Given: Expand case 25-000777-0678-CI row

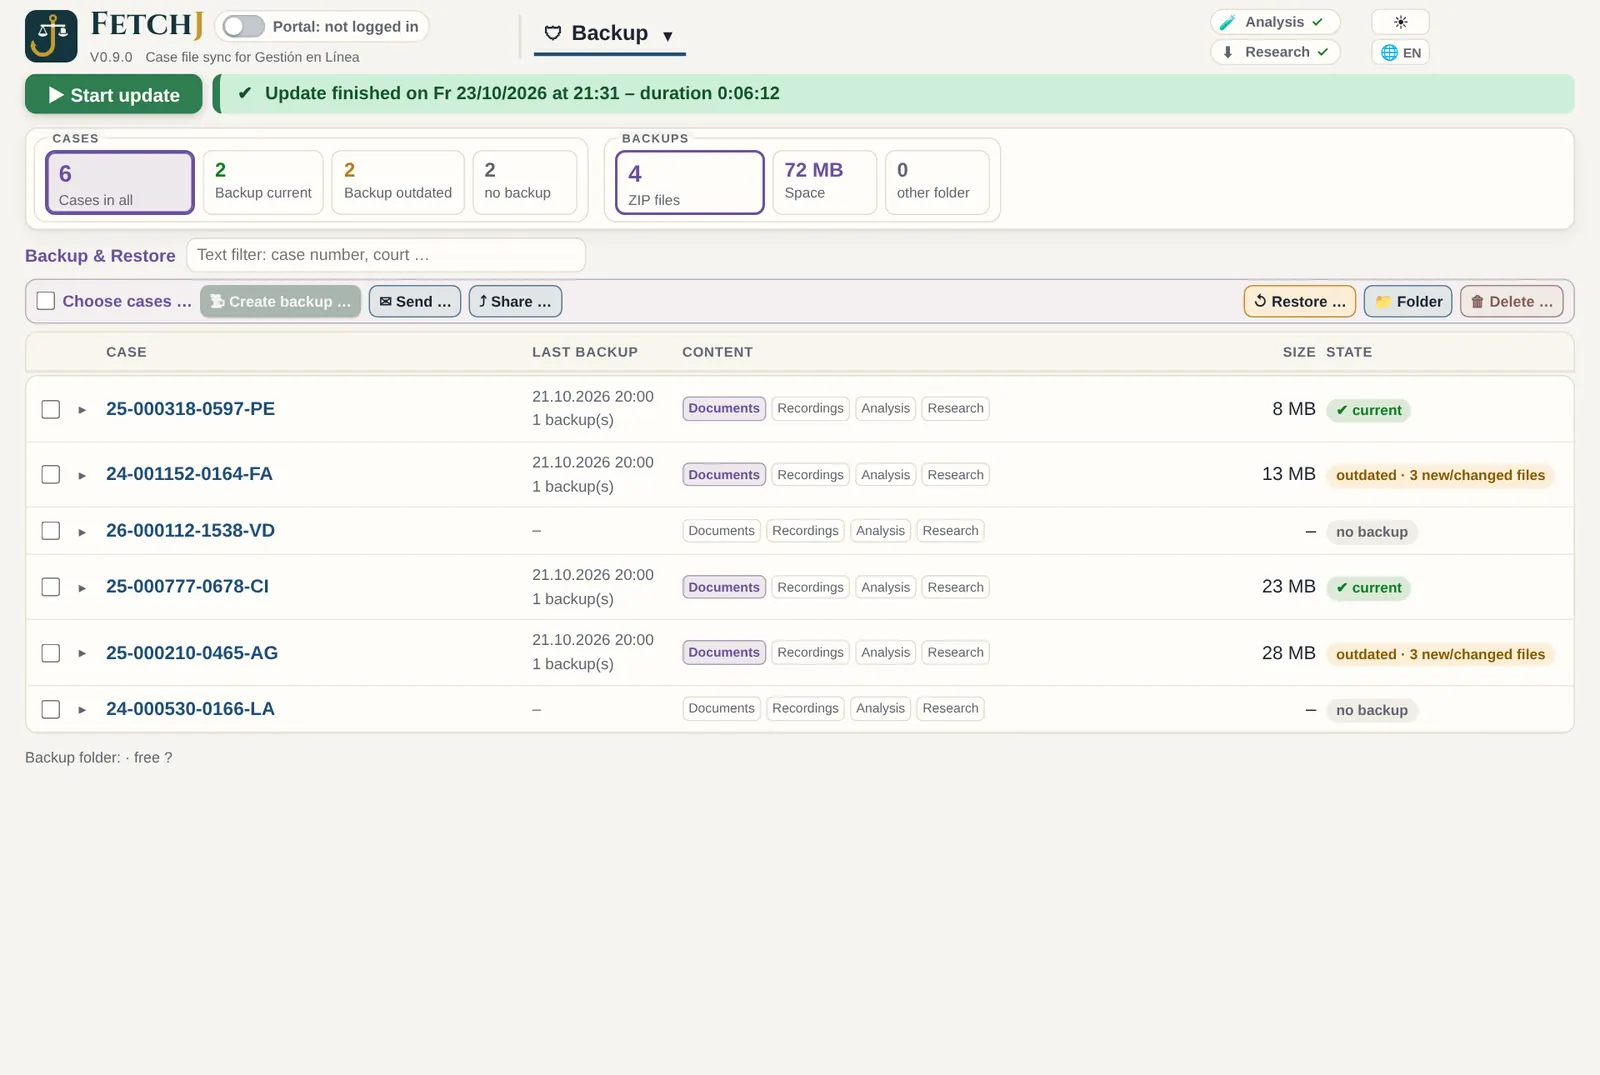Looking at the screenshot, I should pos(82,588).
